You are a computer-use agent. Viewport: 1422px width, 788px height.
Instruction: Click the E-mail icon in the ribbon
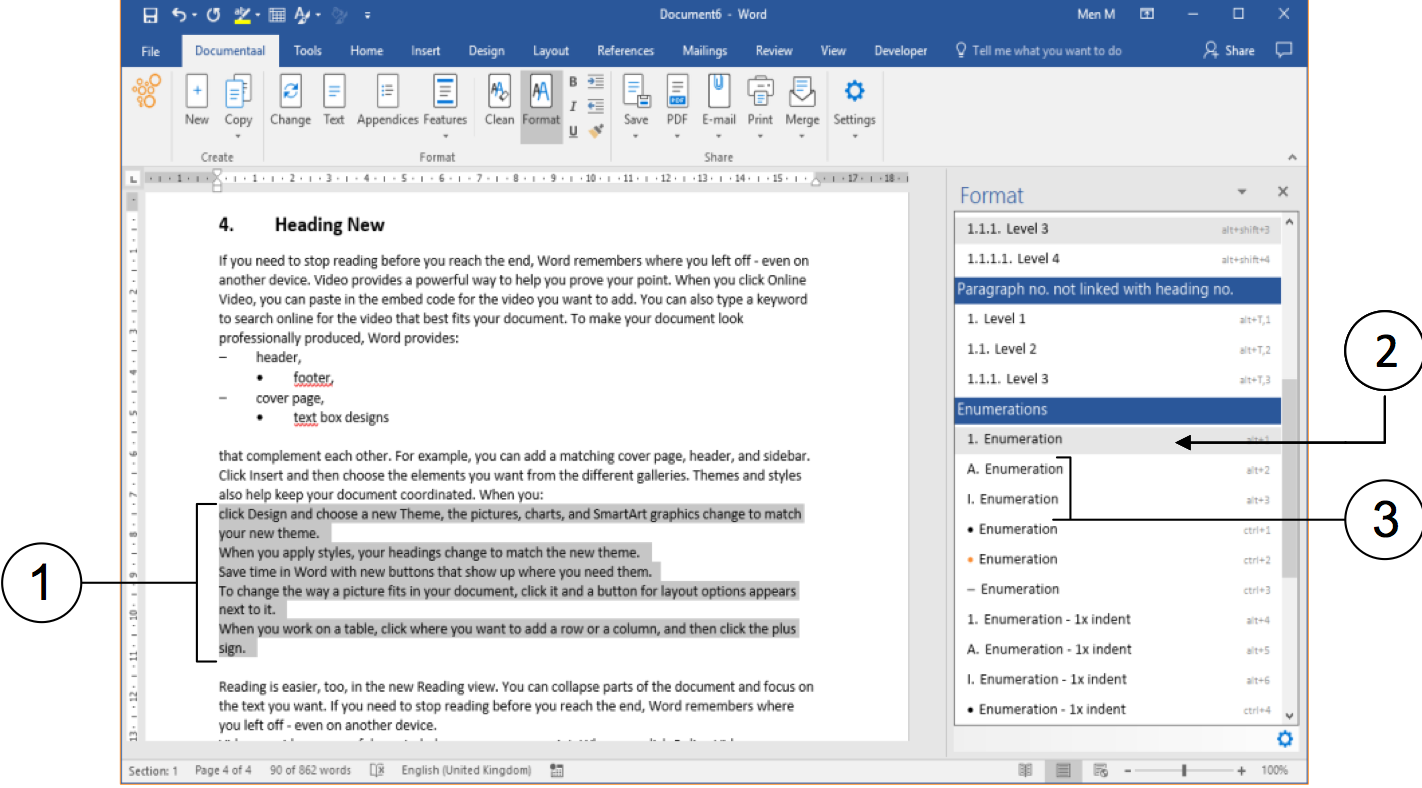(718, 92)
